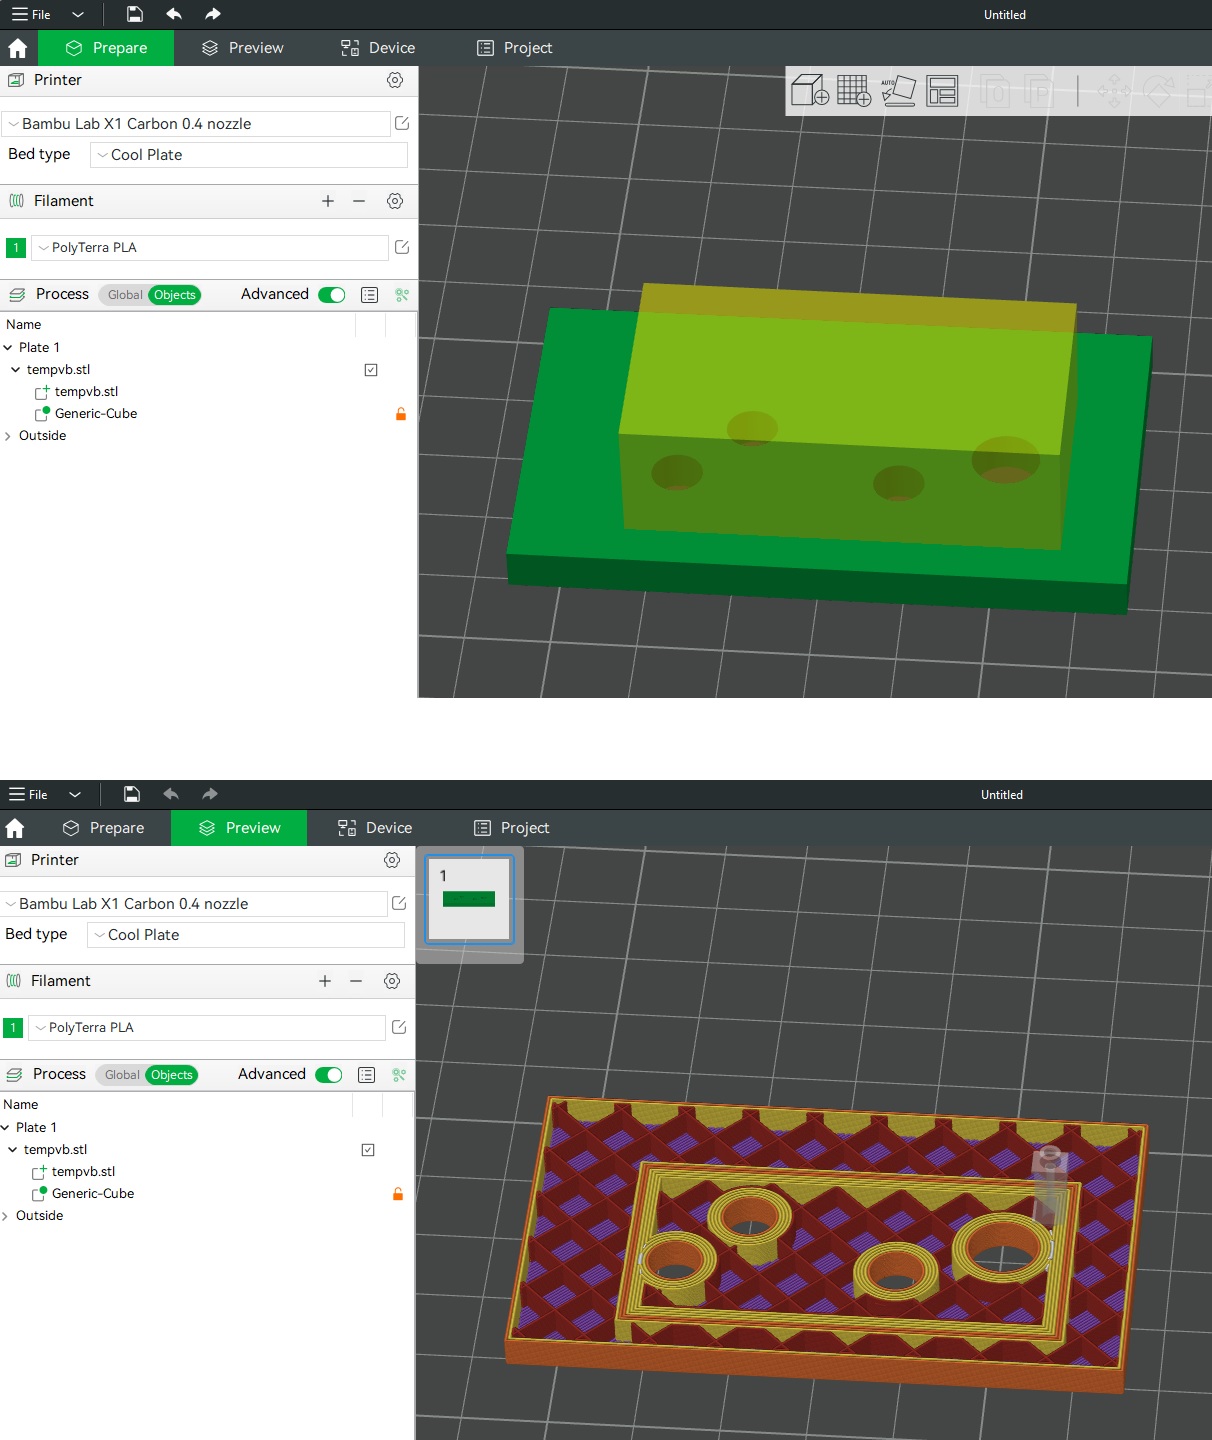Viewport: 1212px width, 1440px height.
Task: Toggle the Advanced switch in the Prepare-view window
Action: [331, 295]
